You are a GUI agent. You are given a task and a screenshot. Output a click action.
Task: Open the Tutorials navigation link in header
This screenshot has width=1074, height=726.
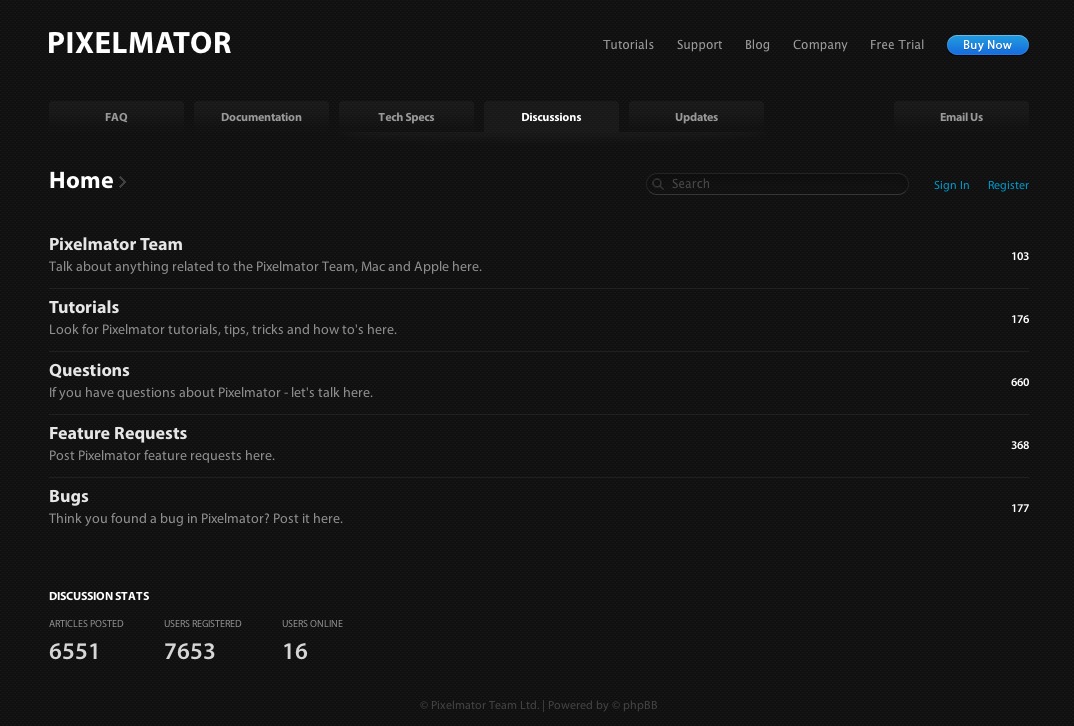click(x=628, y=45)
